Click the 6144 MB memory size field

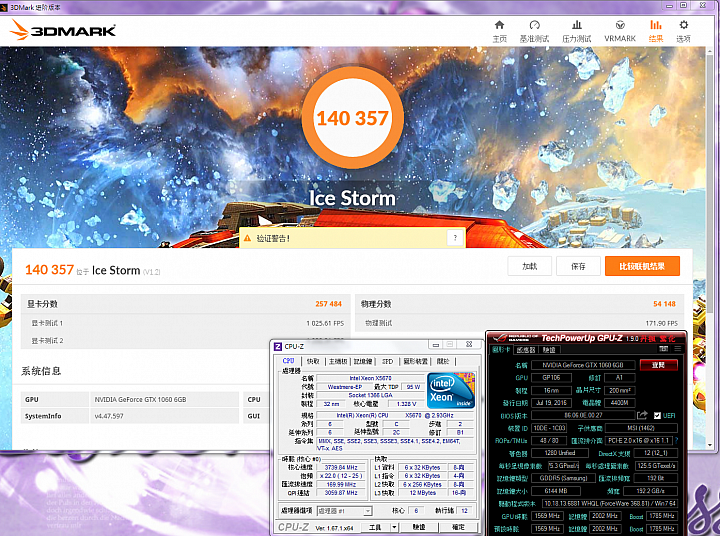point(556,491)
